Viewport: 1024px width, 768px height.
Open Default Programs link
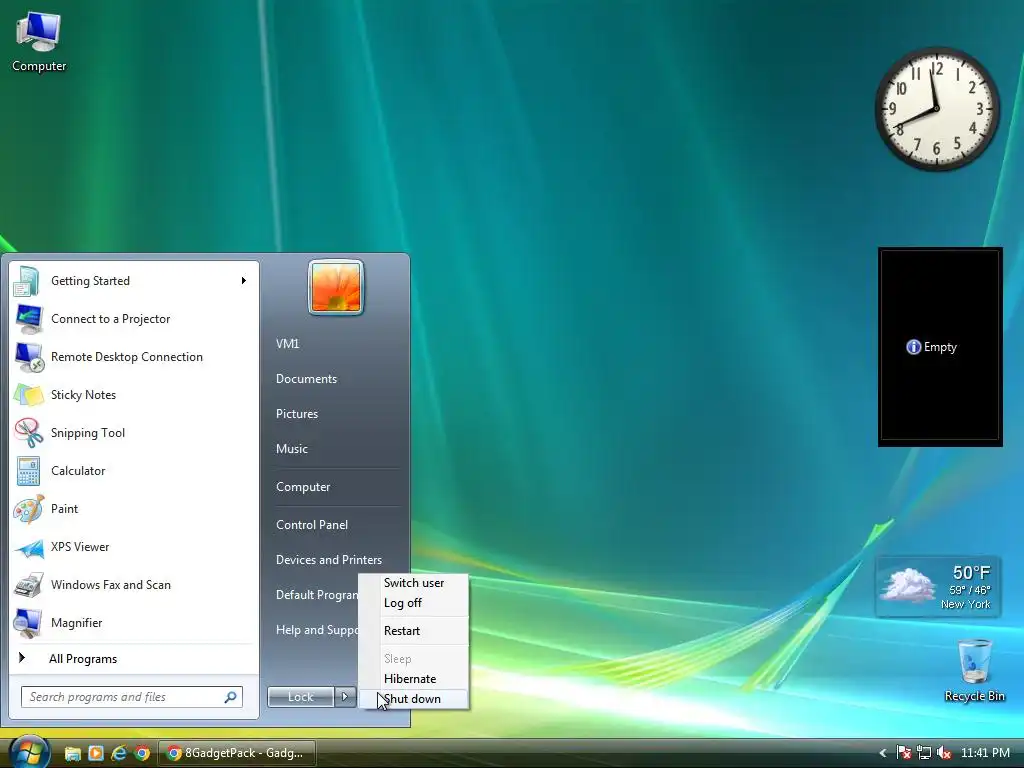click(316, 595)
